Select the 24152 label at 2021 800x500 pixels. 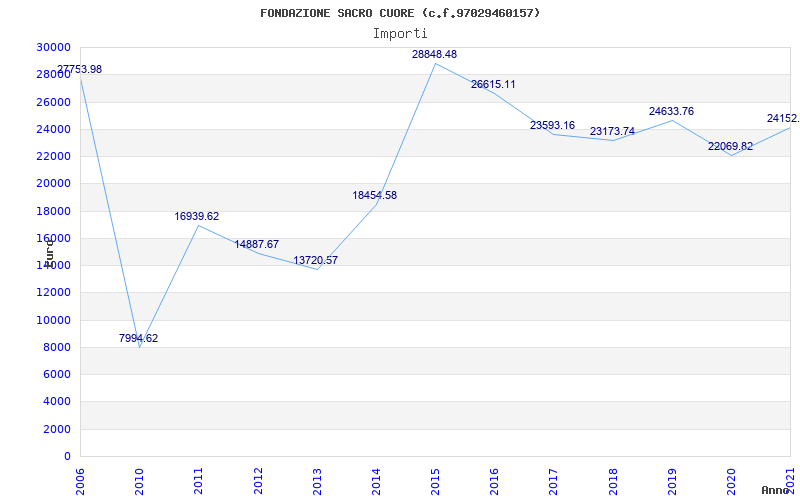(x=783, y=118)
